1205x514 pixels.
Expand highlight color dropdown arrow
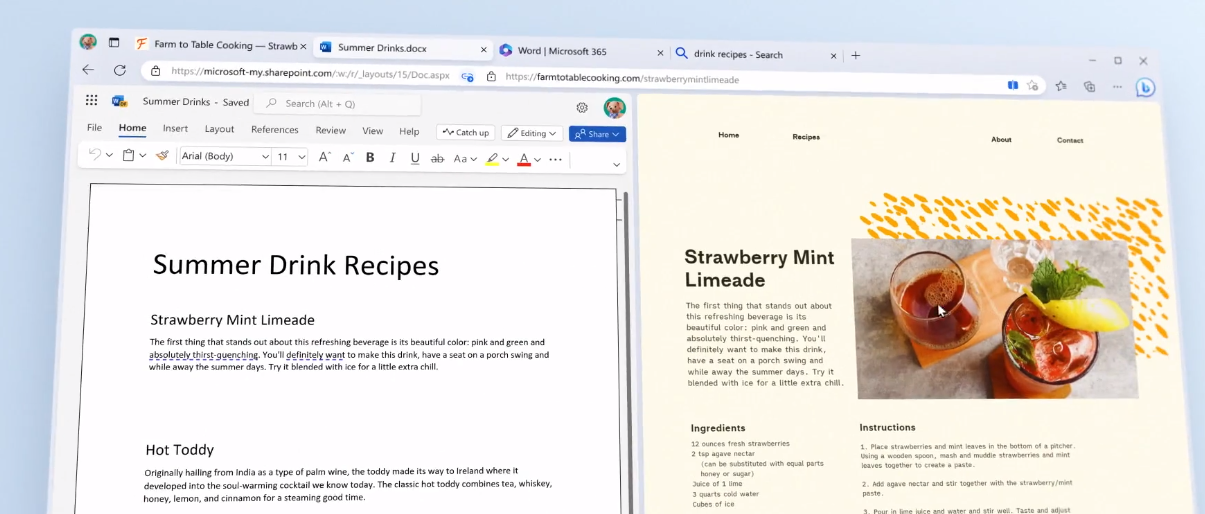coord(505,159)
